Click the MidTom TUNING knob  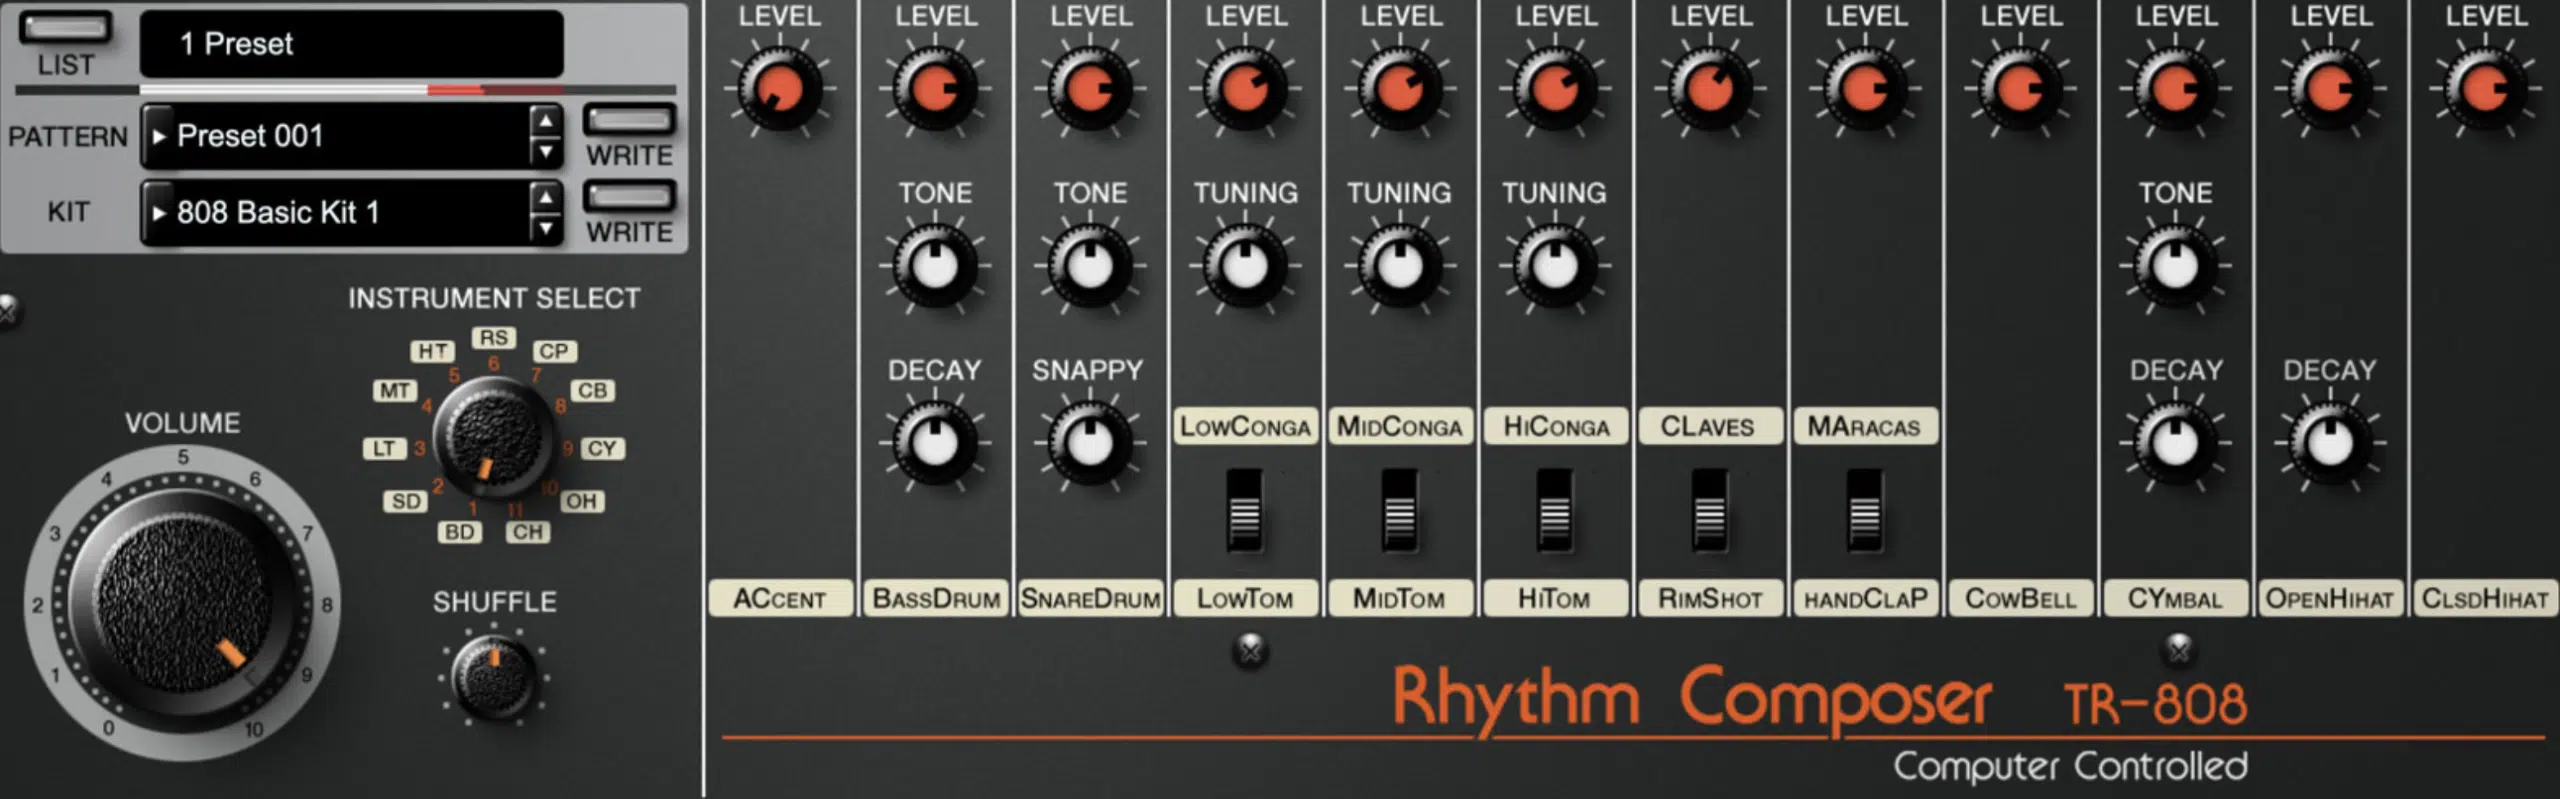[x=1400, y=266]
